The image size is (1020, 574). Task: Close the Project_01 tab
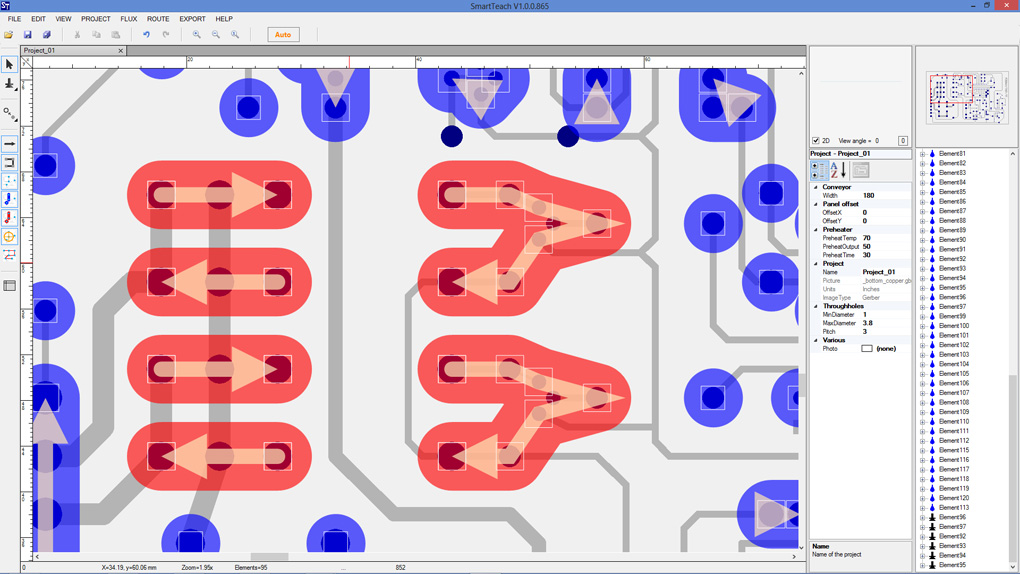click(121, 51)
